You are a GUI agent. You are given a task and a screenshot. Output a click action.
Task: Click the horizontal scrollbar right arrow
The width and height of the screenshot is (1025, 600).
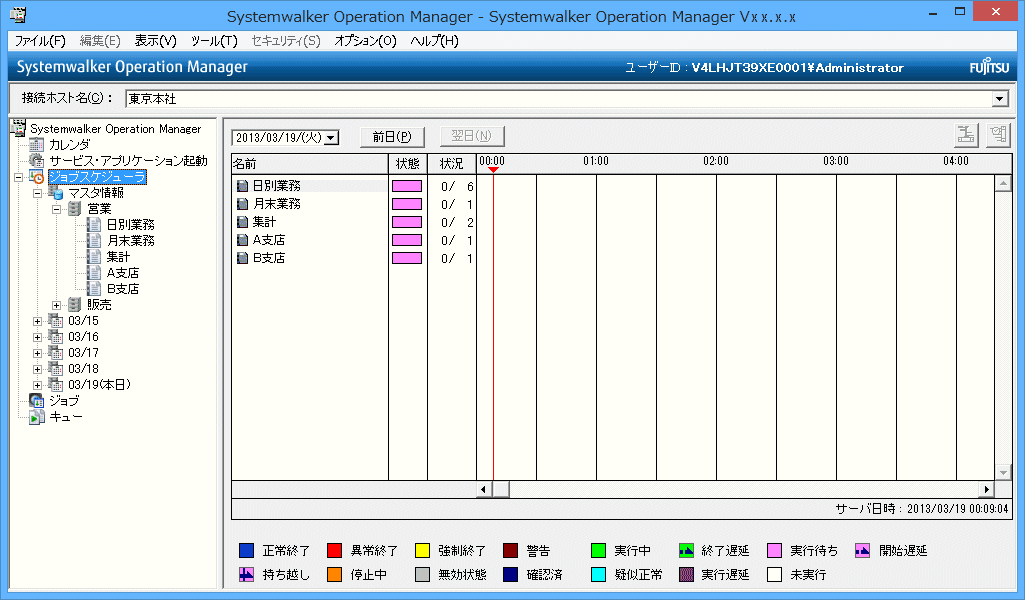tap(986, 489)
